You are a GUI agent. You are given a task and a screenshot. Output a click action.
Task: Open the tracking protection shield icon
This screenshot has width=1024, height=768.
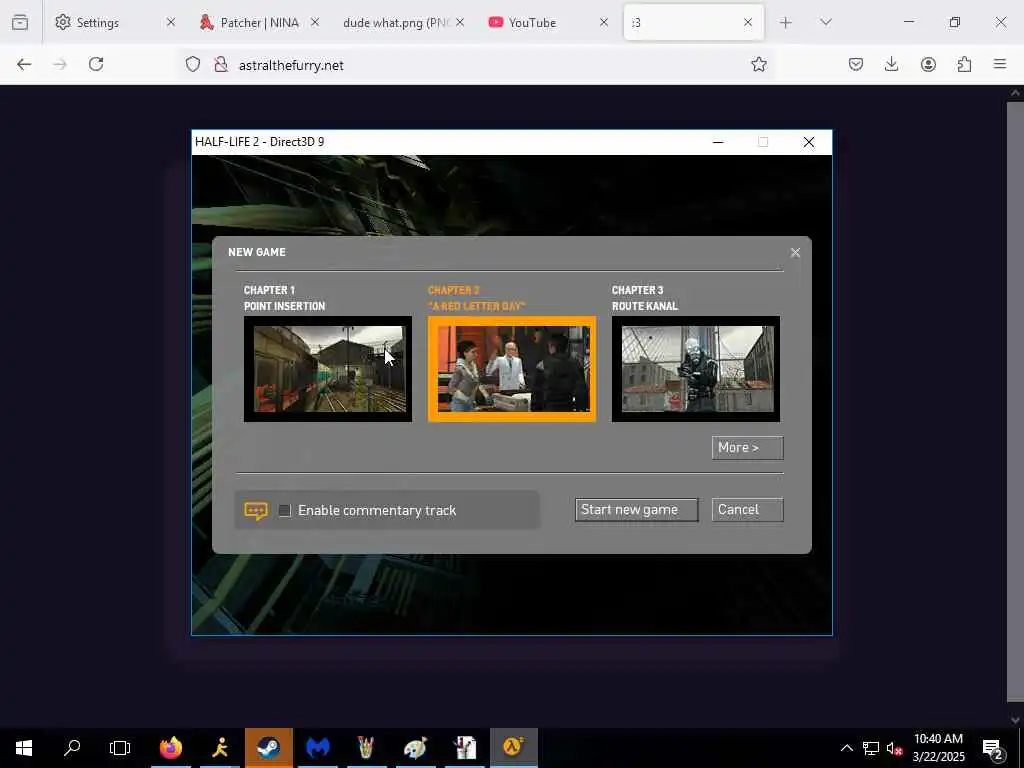193,64
